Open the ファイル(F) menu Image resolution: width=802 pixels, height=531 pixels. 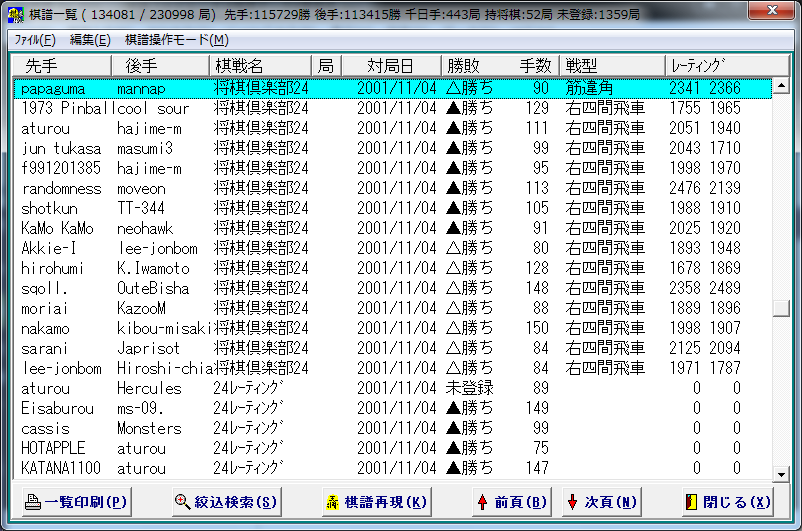34,40
